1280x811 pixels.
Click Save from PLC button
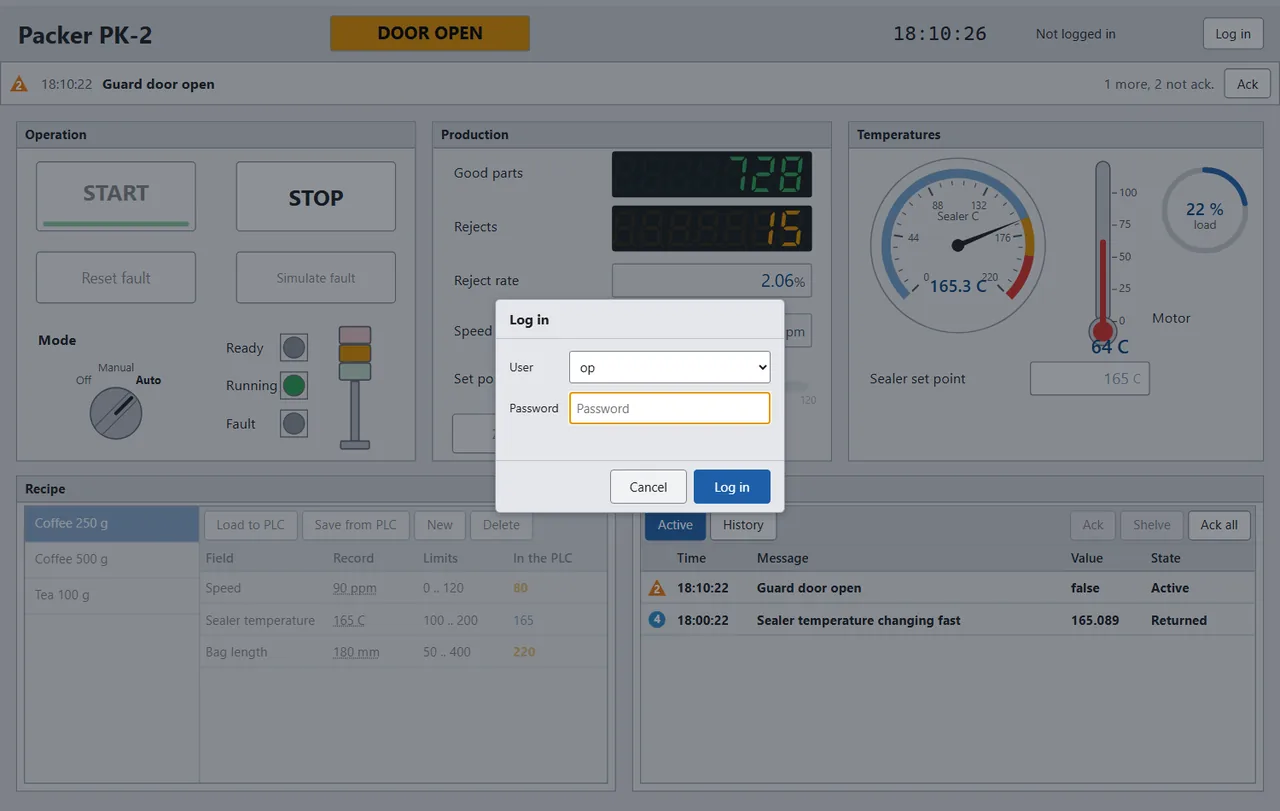coord(356,525)
